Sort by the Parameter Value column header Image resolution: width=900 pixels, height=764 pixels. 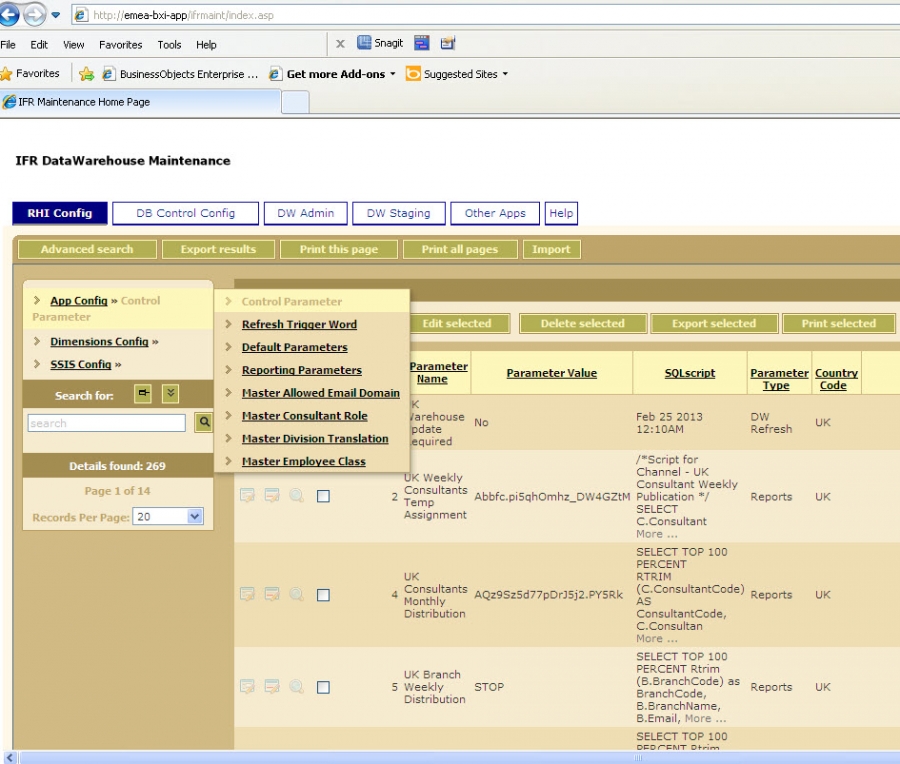click(x=552, y=373)
